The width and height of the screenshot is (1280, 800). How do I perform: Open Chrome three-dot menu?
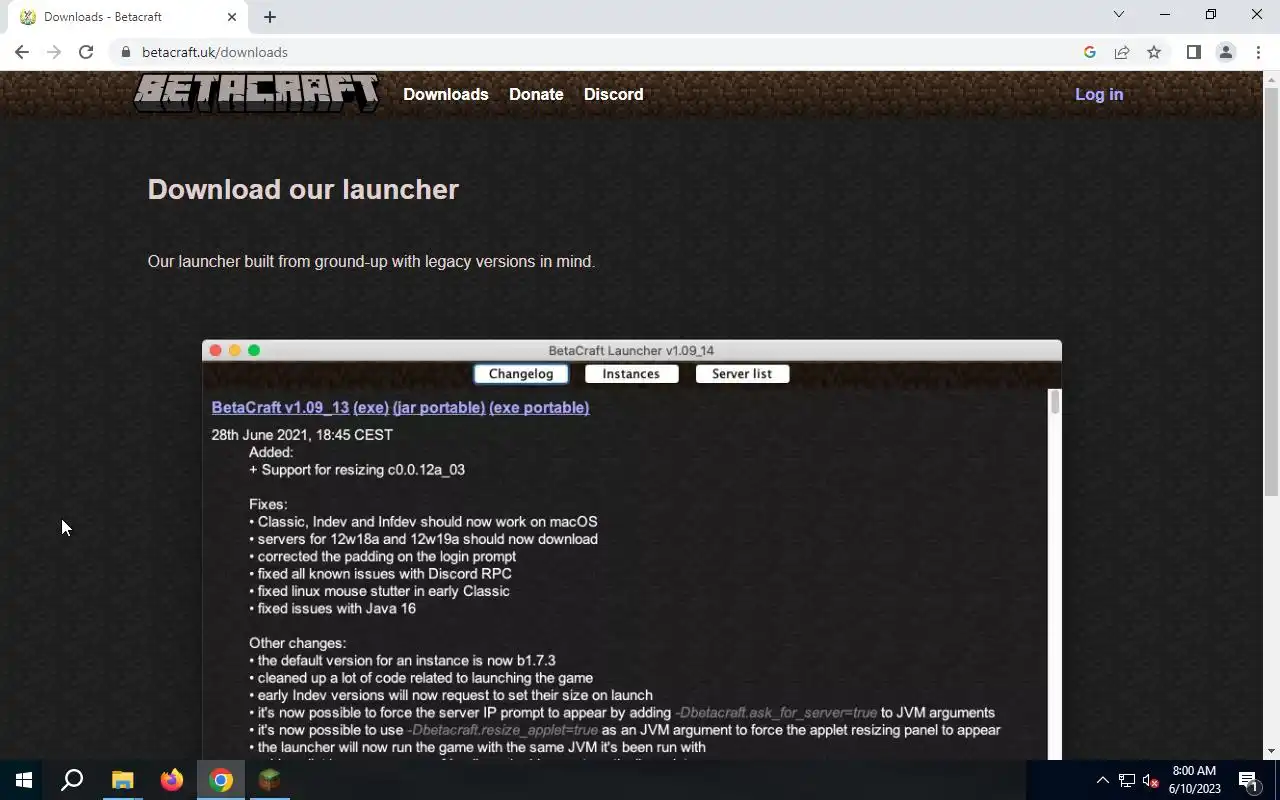[1258, 52]
